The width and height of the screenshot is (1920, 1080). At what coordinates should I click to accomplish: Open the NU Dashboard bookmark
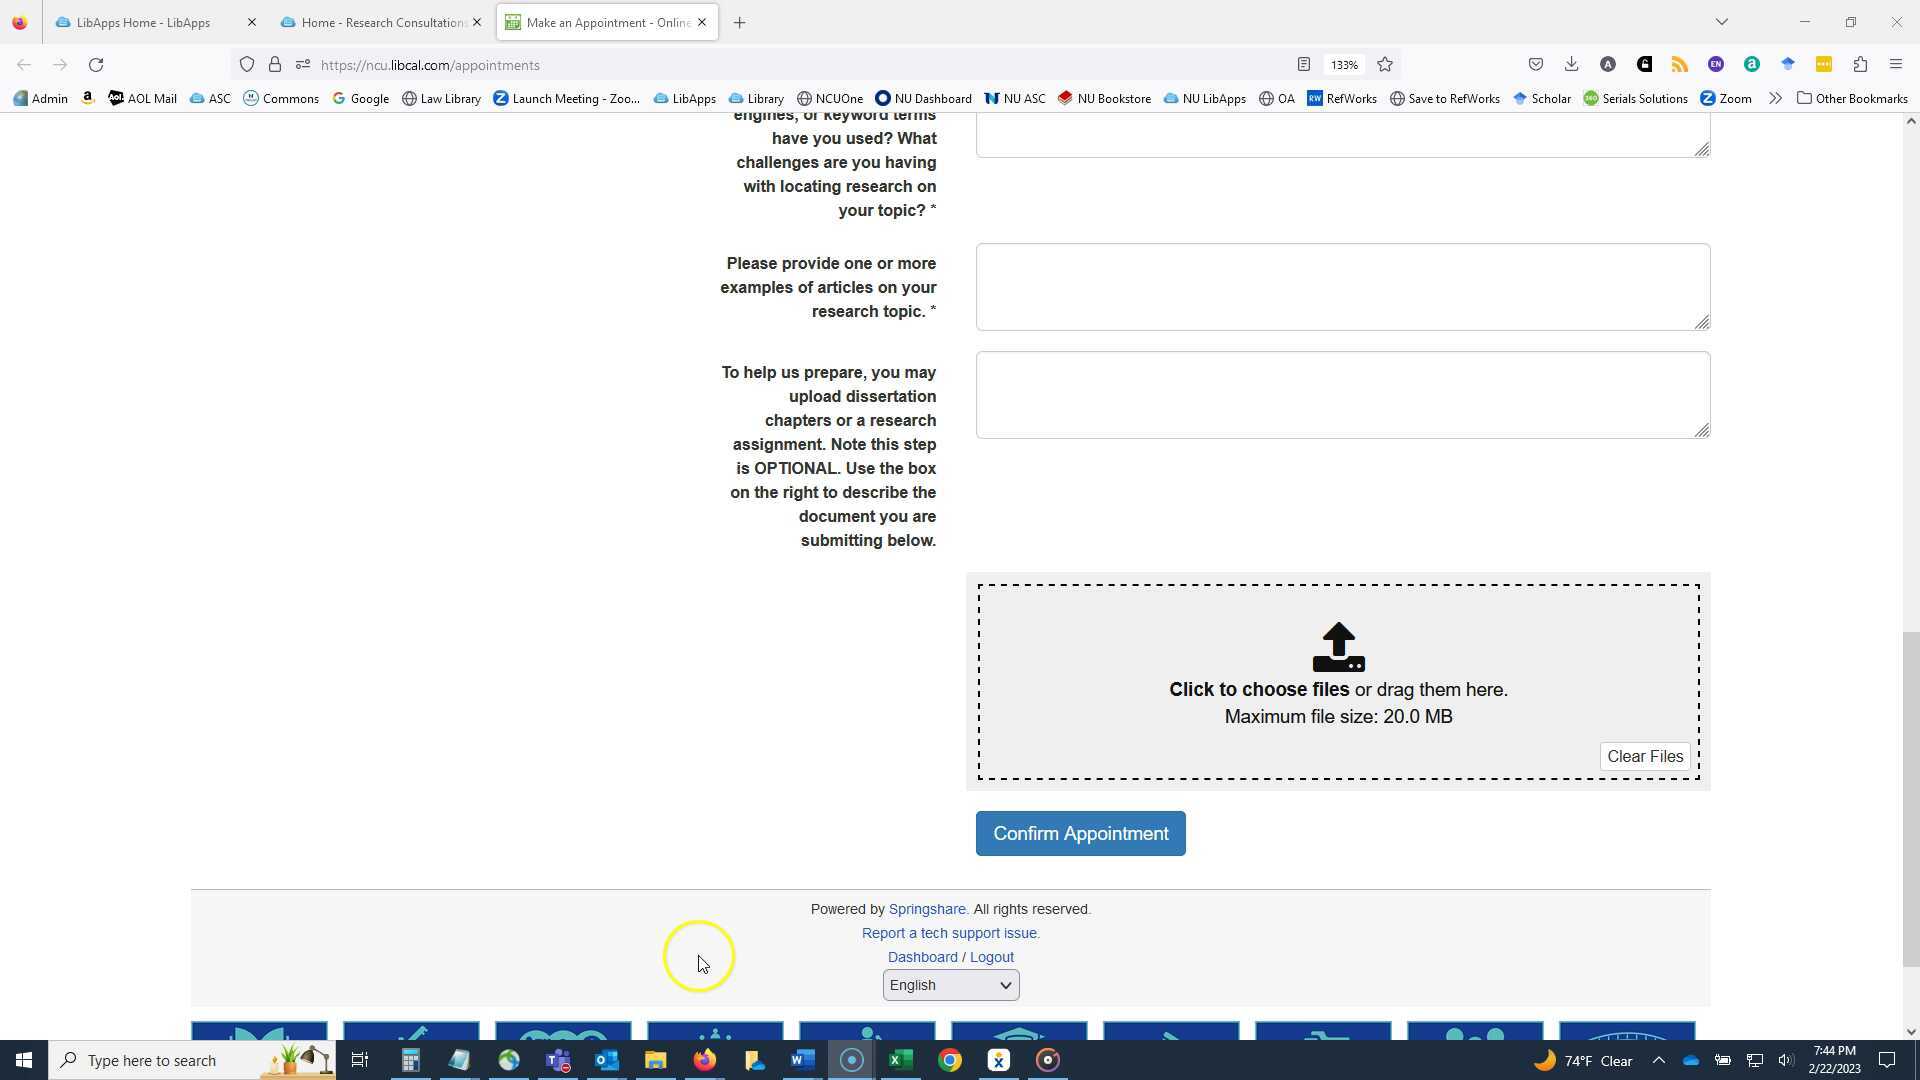coord(922,98)
